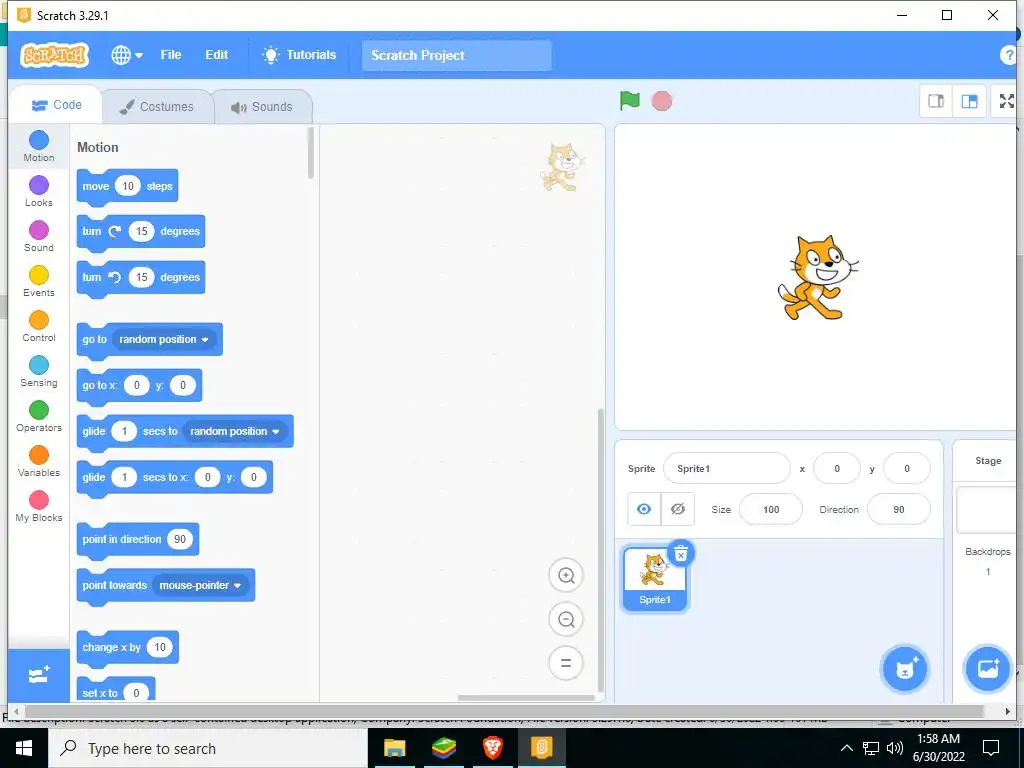Zoom out the code workspace
Screen dimensions: 1024x768
(566, 619)
